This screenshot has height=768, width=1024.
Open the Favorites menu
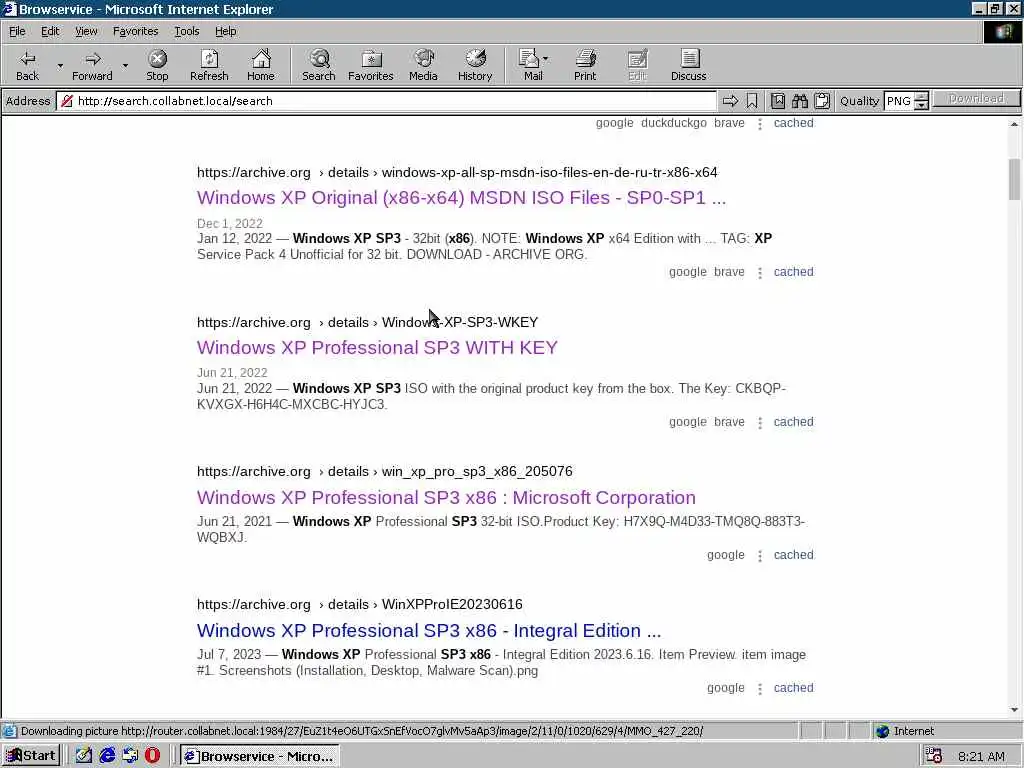click(x=135, y=31)
